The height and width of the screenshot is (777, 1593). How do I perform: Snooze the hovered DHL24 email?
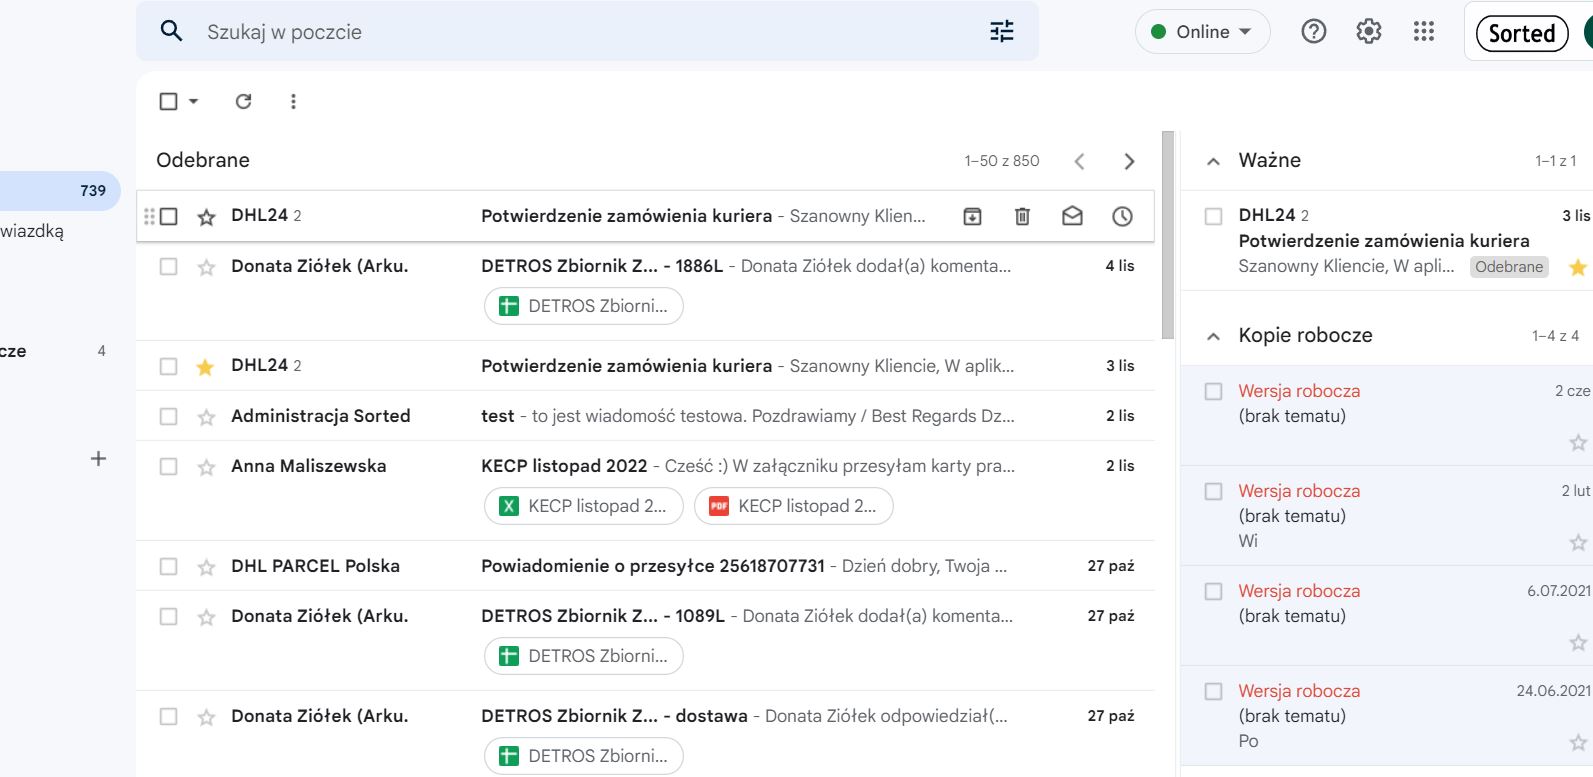click(x=1122, y=216)
